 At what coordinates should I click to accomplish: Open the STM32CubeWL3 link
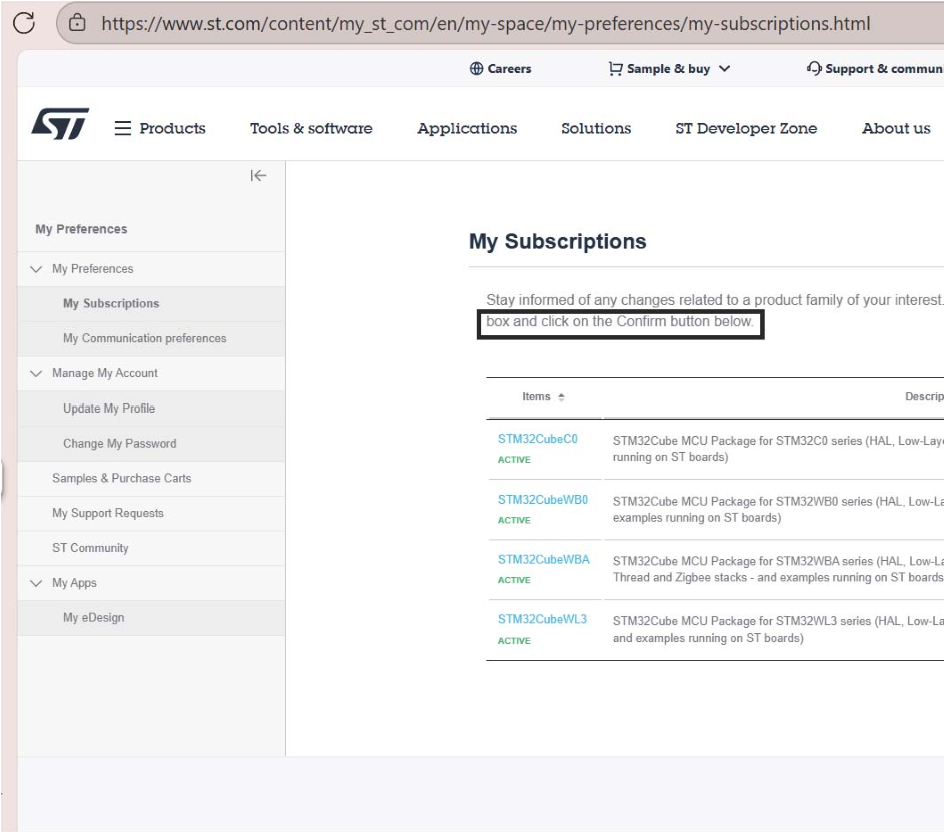coord(542,619)
